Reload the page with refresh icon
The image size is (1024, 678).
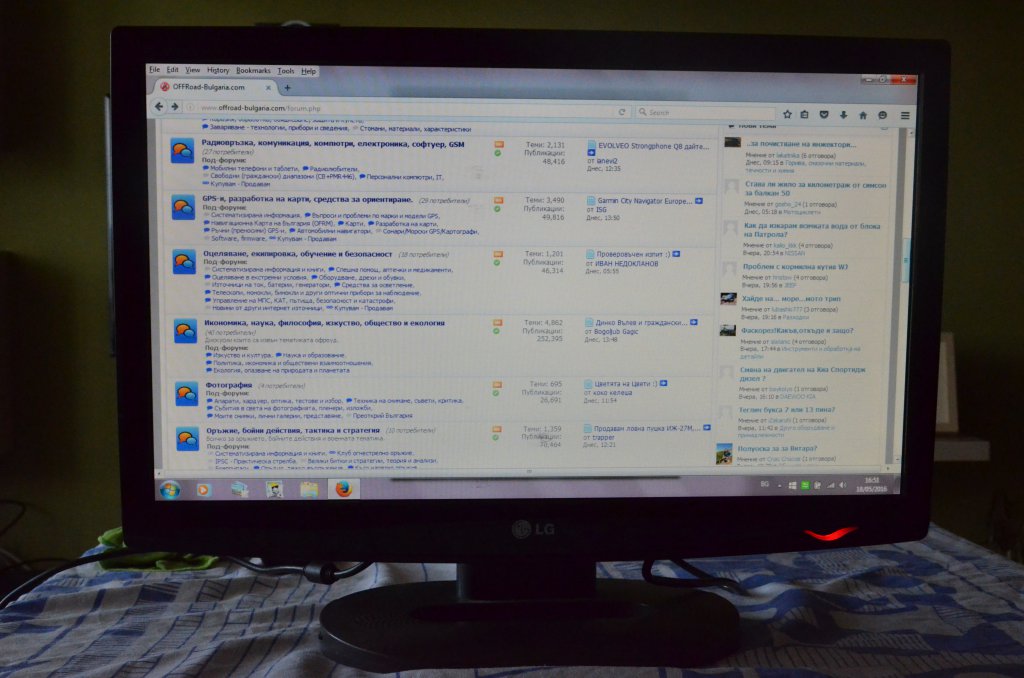coord(622,112)
